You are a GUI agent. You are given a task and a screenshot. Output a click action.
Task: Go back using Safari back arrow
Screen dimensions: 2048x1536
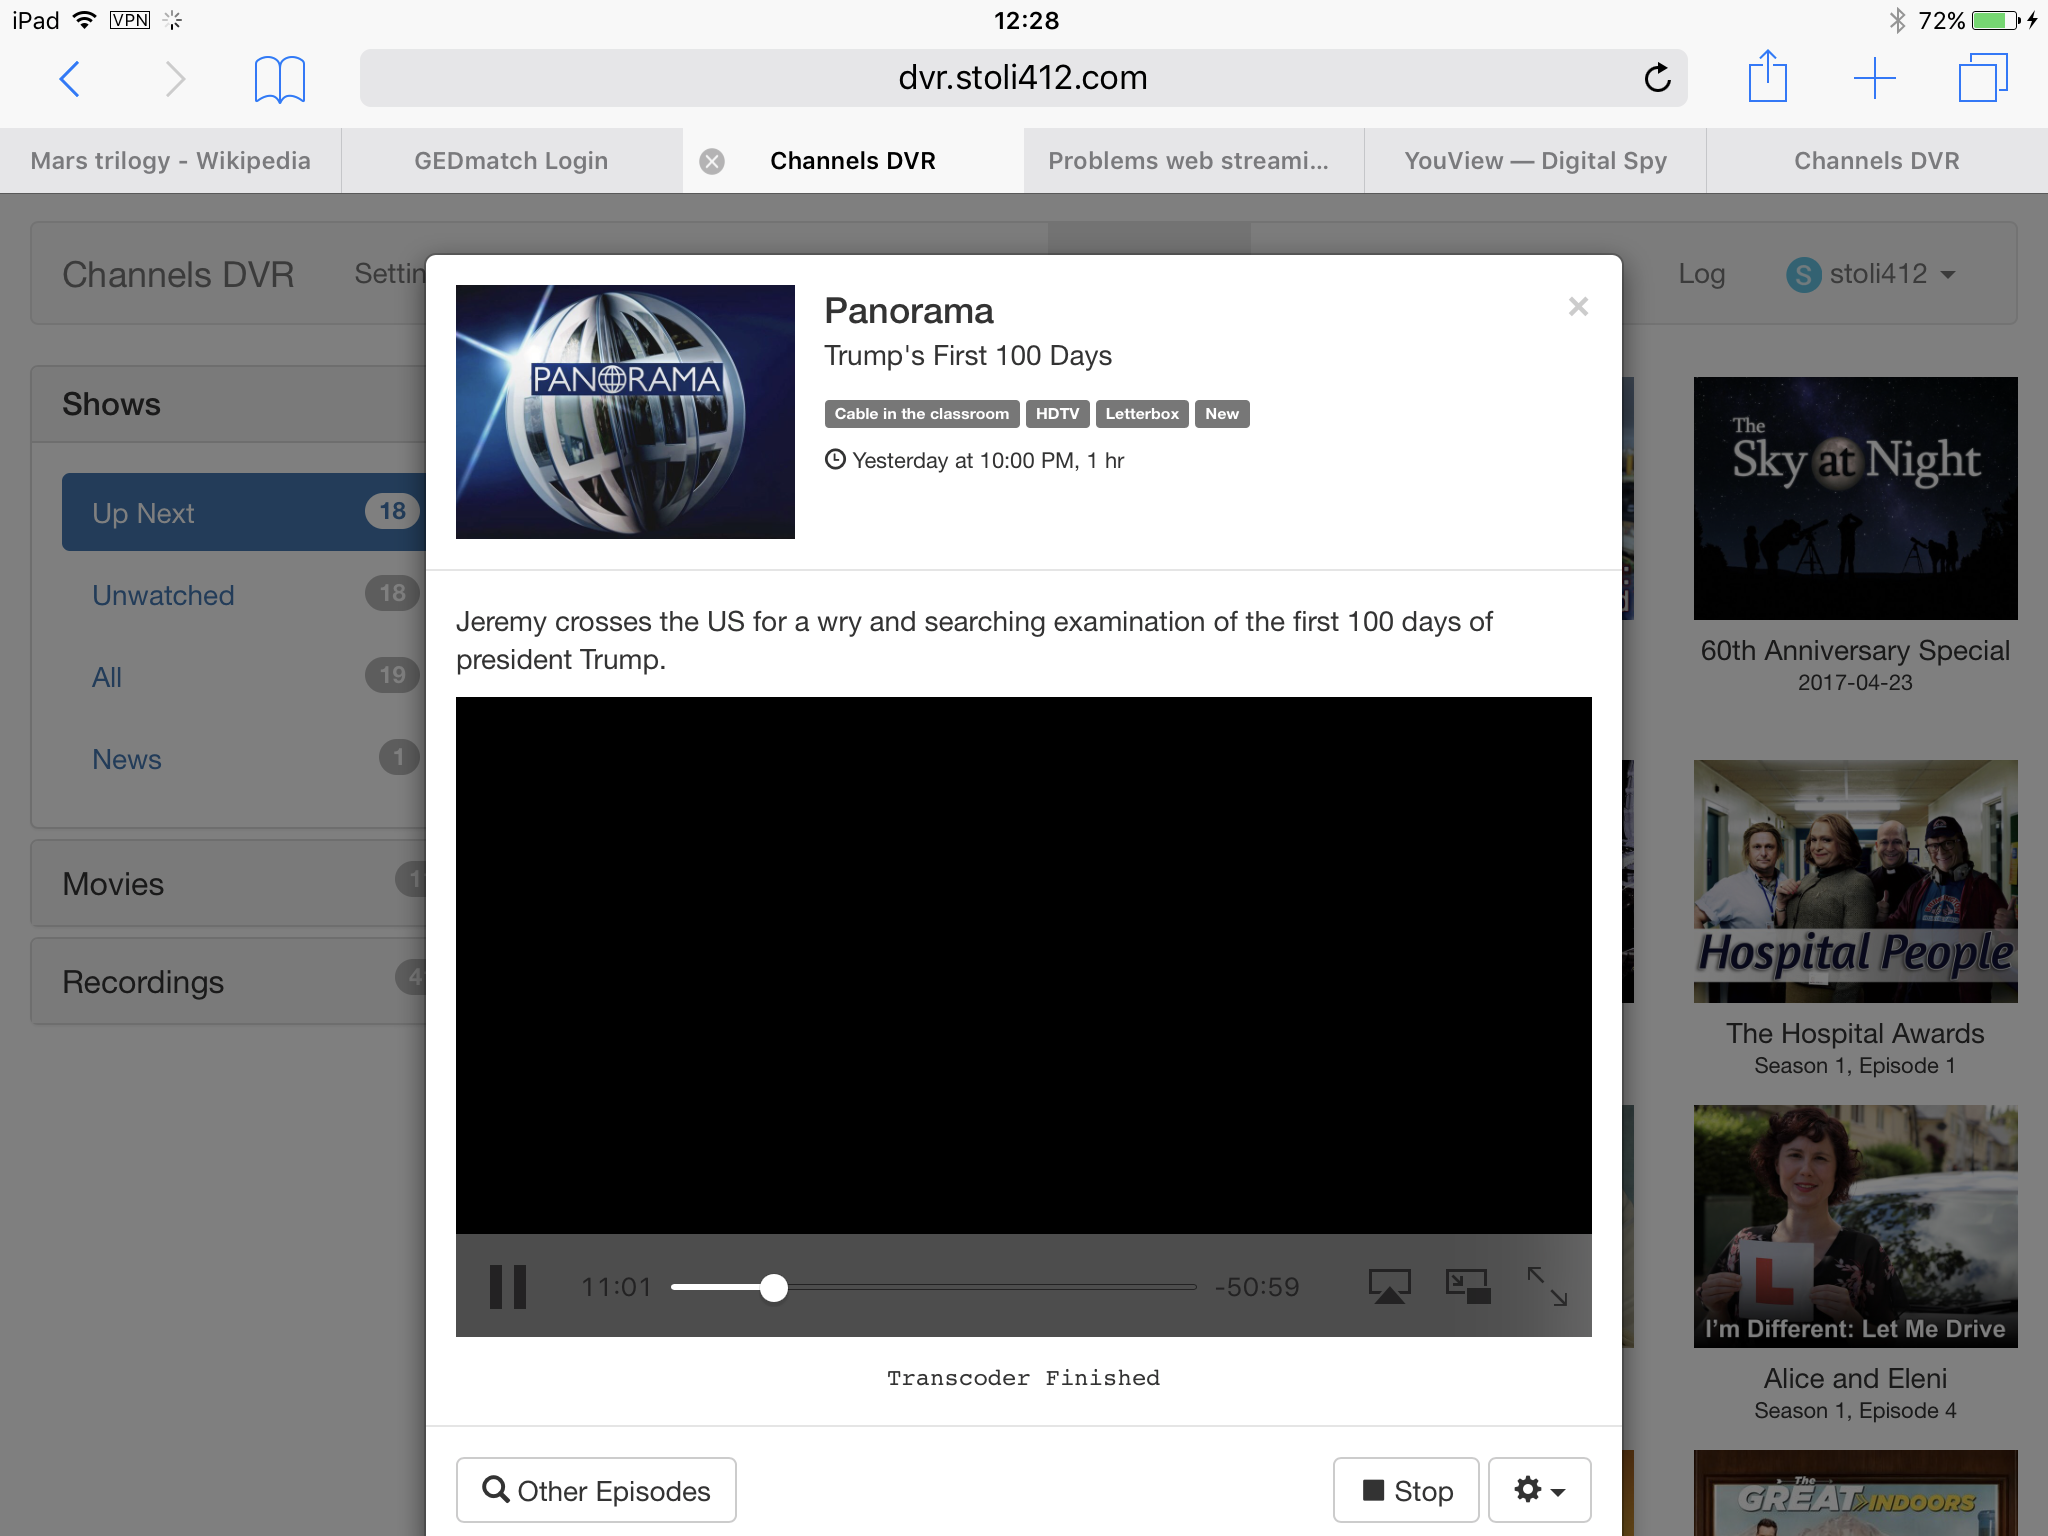point(70,78)
